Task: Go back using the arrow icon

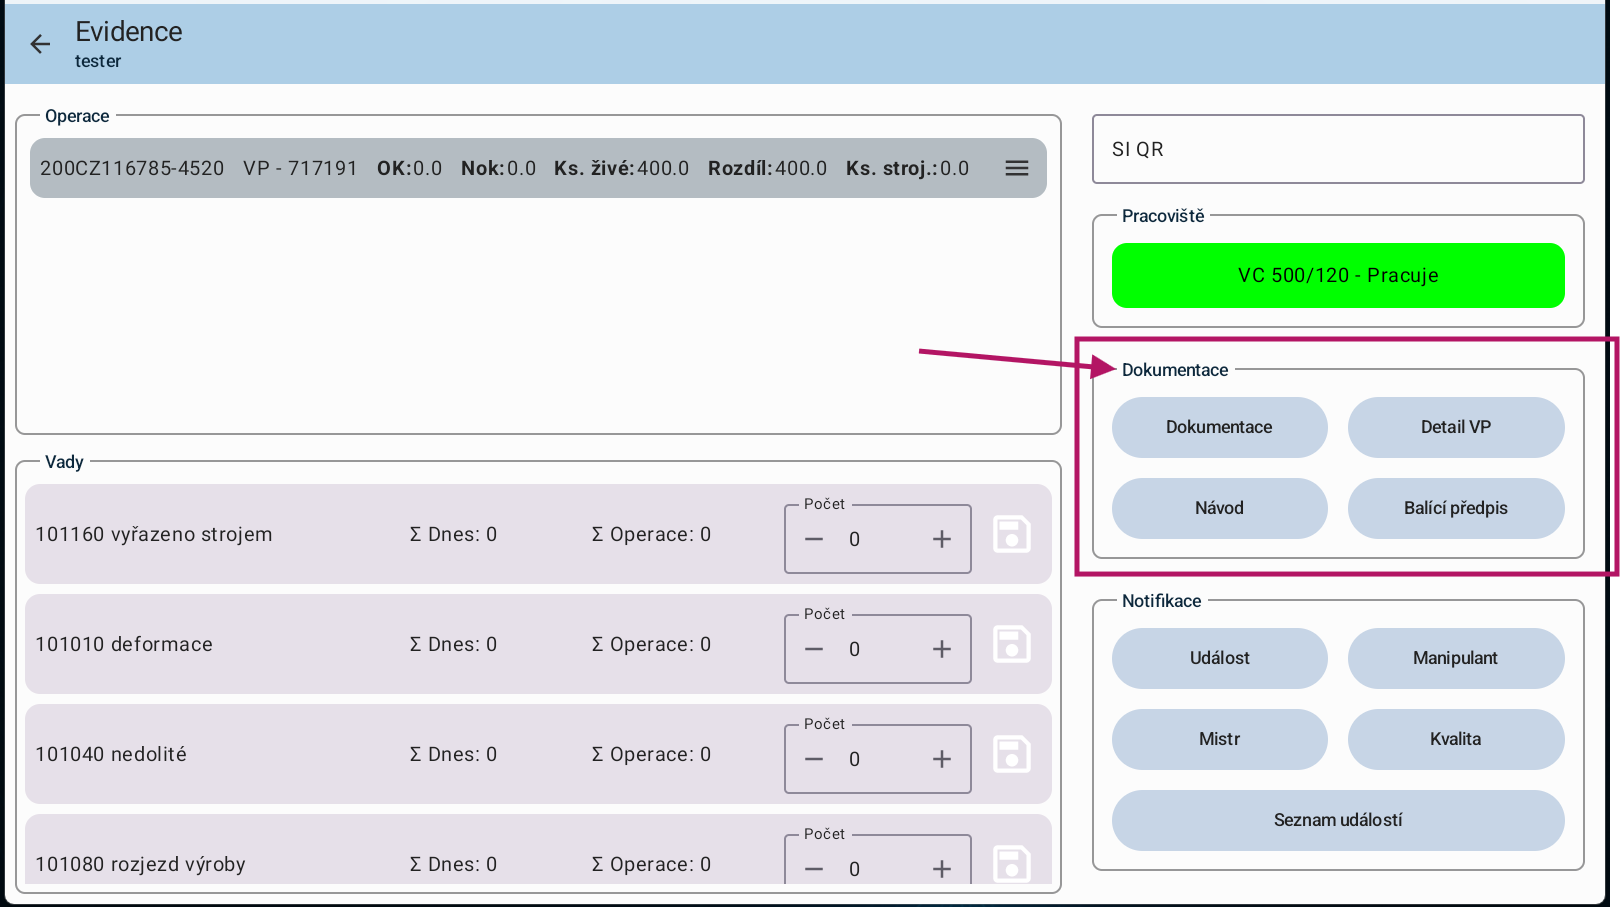Action: click(40, 44)
